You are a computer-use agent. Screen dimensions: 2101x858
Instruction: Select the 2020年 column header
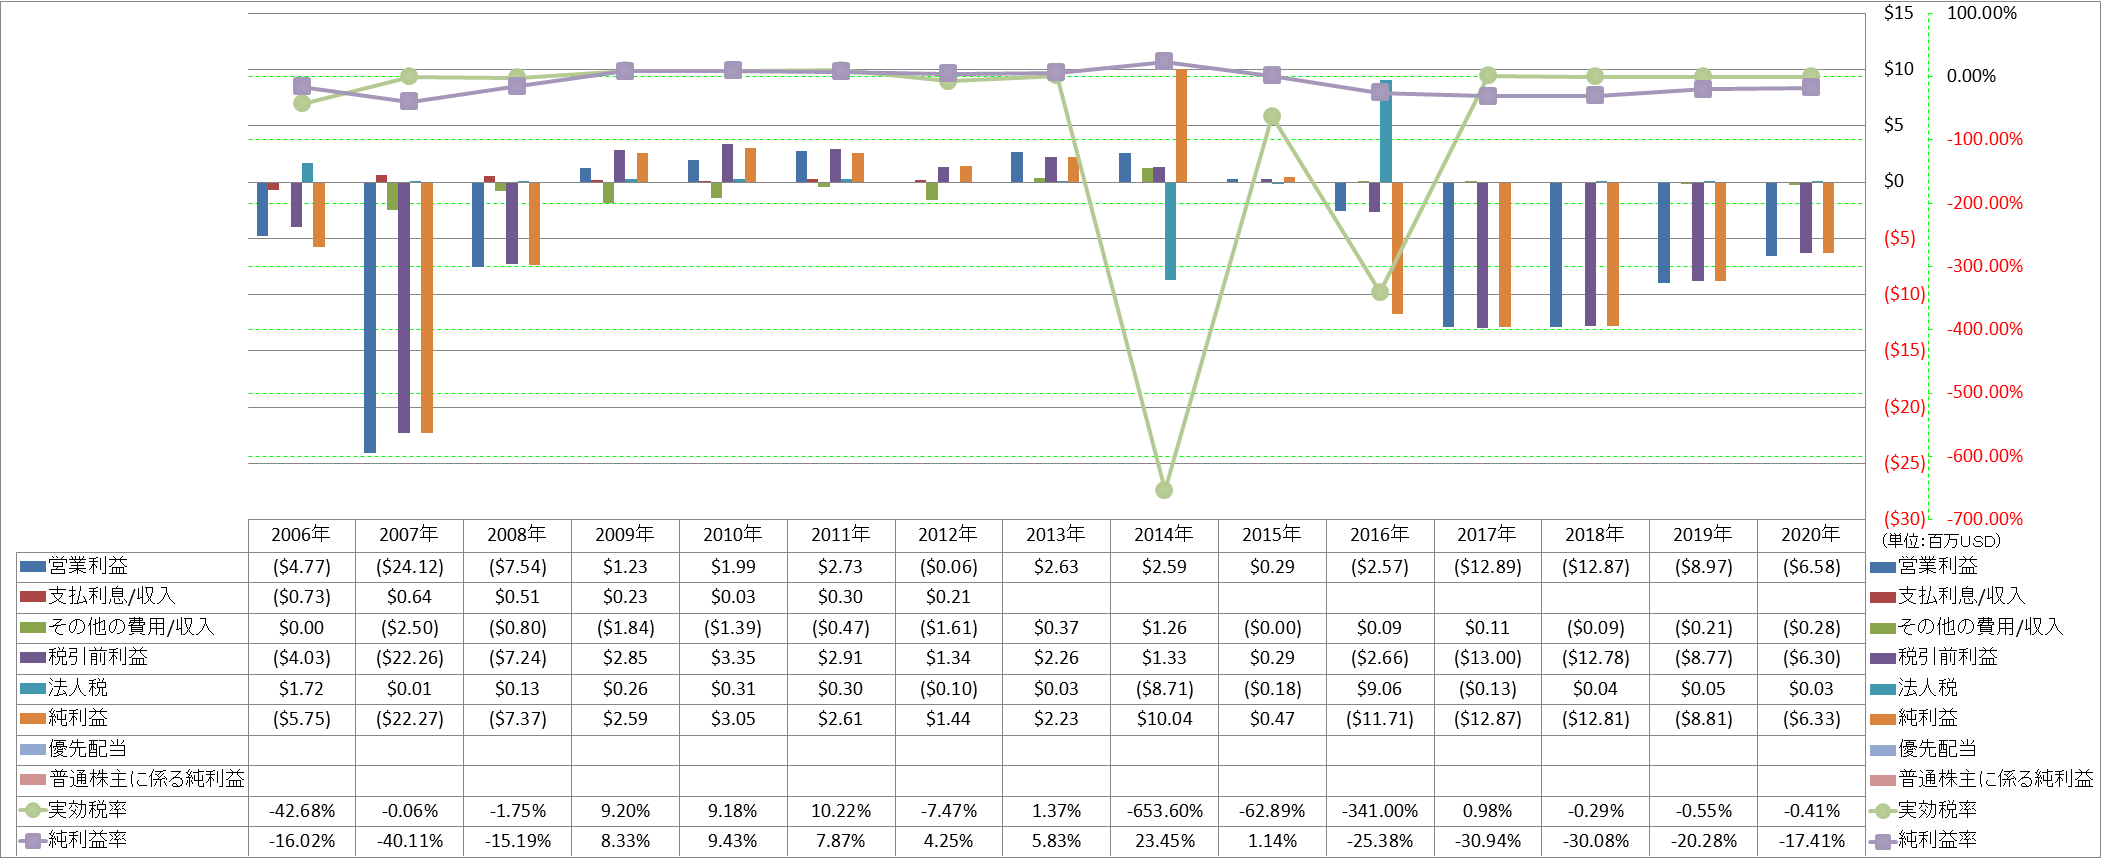1811,534
